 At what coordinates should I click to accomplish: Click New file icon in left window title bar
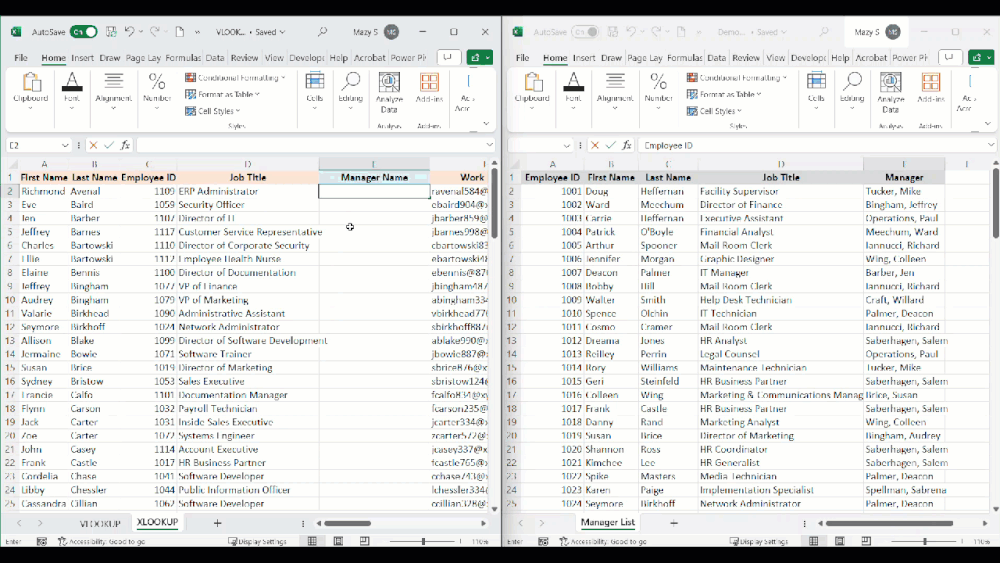click(180, 32)
